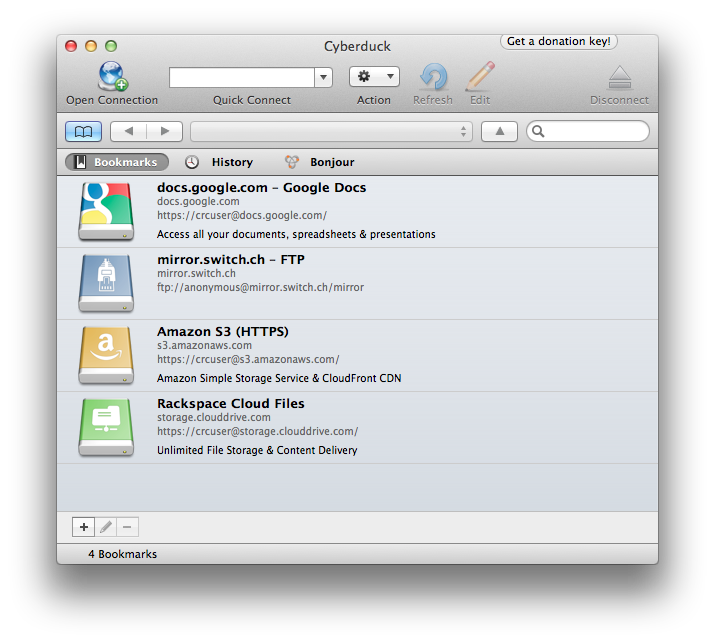Click the Disconnect eject icon
715x643 pixels.
coord(620,77)
